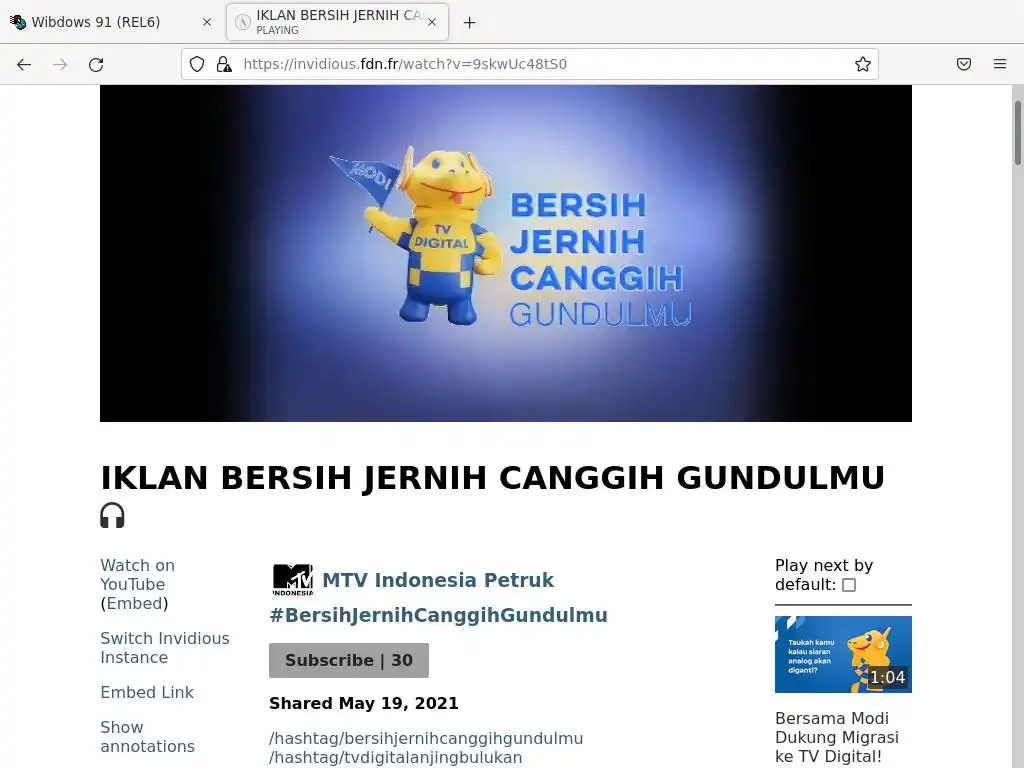Open the Firefox hamburger menu
This screenshot has height=768, width=1024.
click(1000, 64)
